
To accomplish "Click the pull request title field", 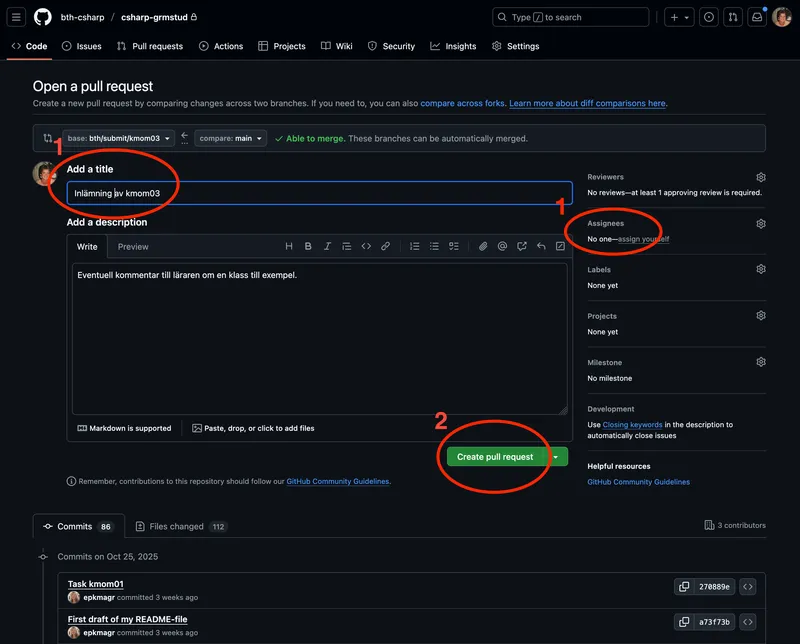I will pyautogui.click(x=319, y=193).
